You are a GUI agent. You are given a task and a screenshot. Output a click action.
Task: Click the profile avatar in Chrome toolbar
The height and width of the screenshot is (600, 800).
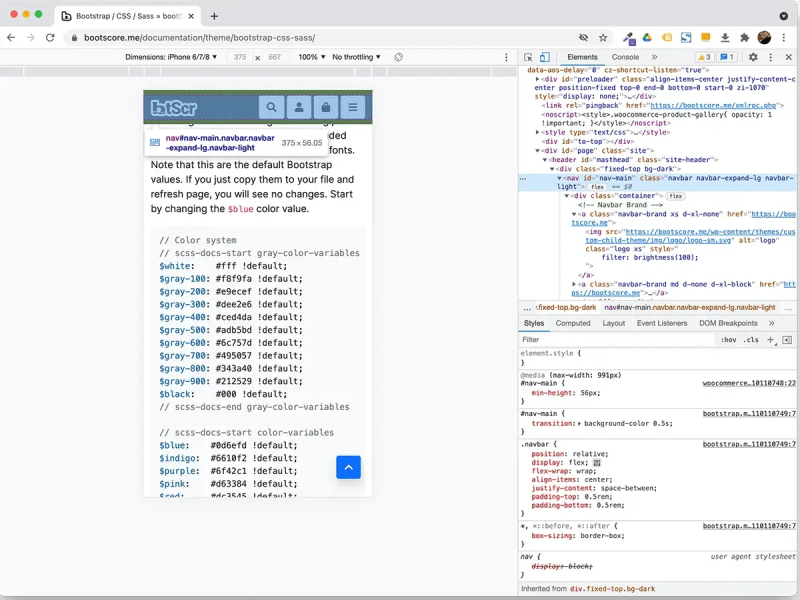click(x=763, y=38)
